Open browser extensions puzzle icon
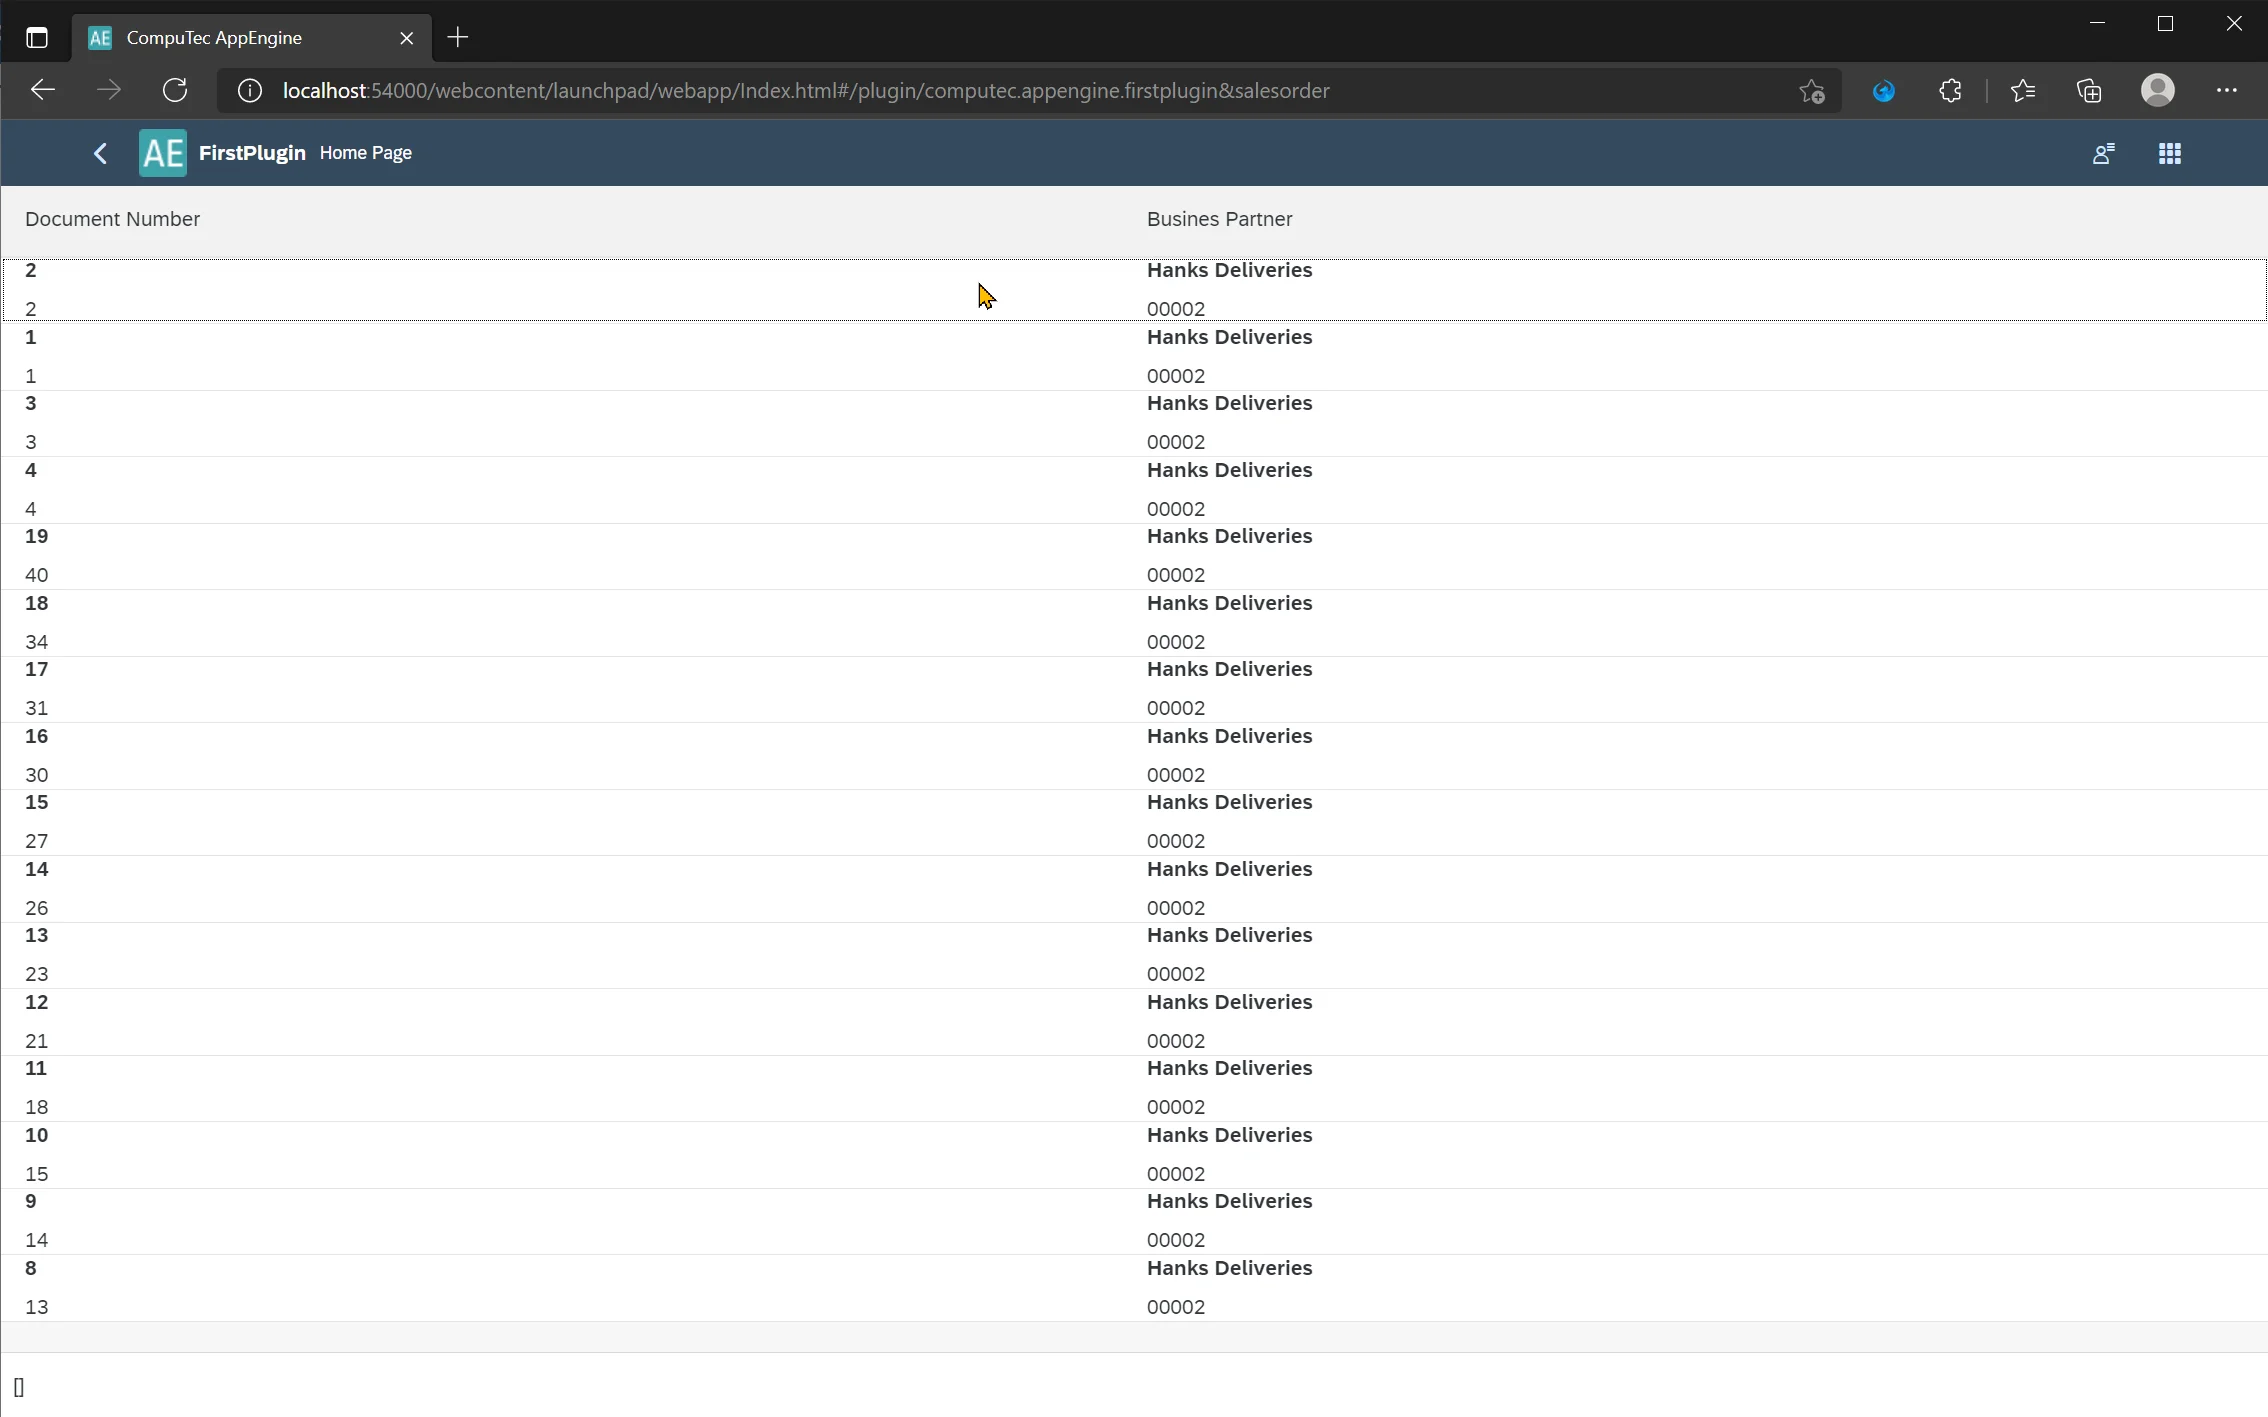Image resolution: width=2268 pixels, height=1417 pixels. pyautogui.click(x=1950, y=91)
